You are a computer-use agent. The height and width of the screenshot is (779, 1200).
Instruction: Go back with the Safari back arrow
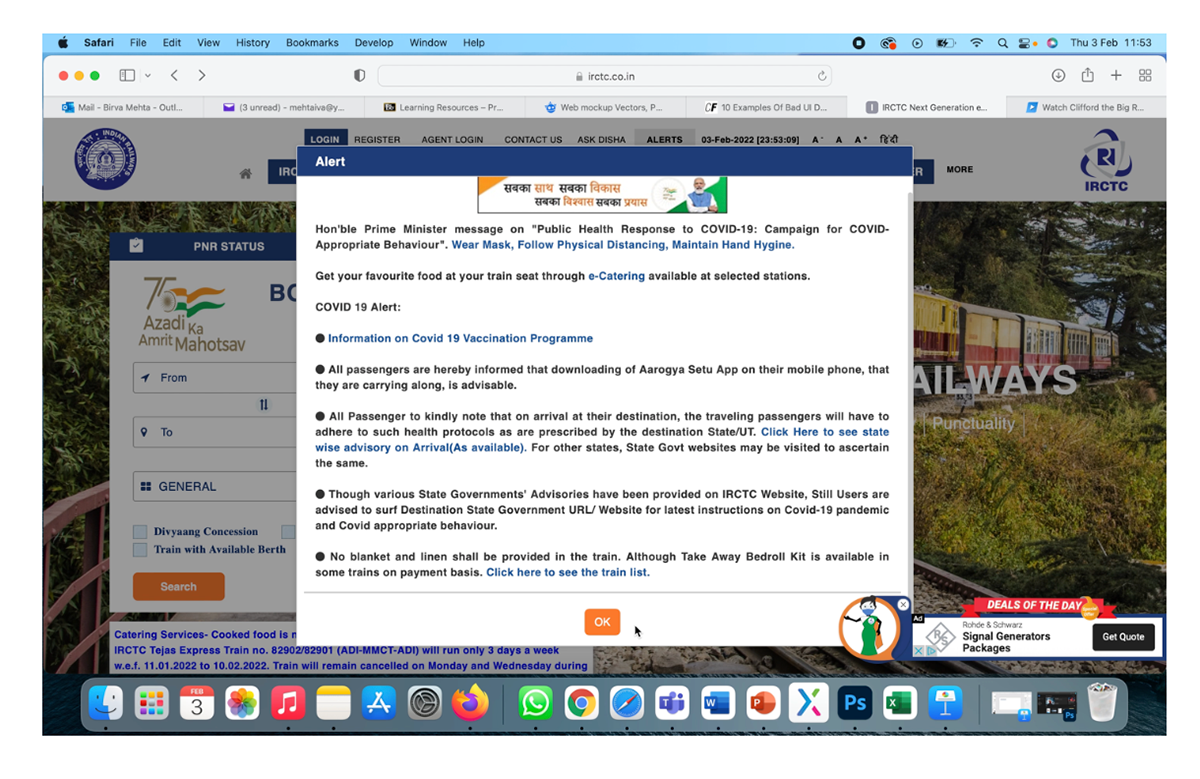(x=174, y=76)
